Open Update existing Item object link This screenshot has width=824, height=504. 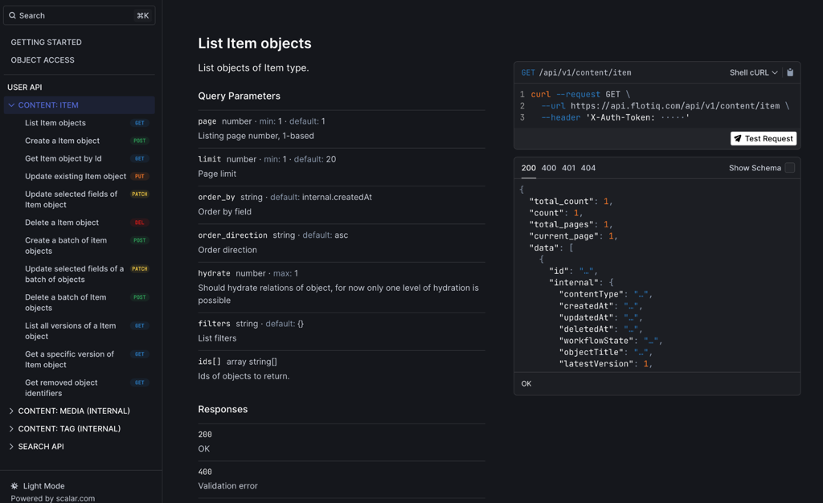[x=76, y=177]
